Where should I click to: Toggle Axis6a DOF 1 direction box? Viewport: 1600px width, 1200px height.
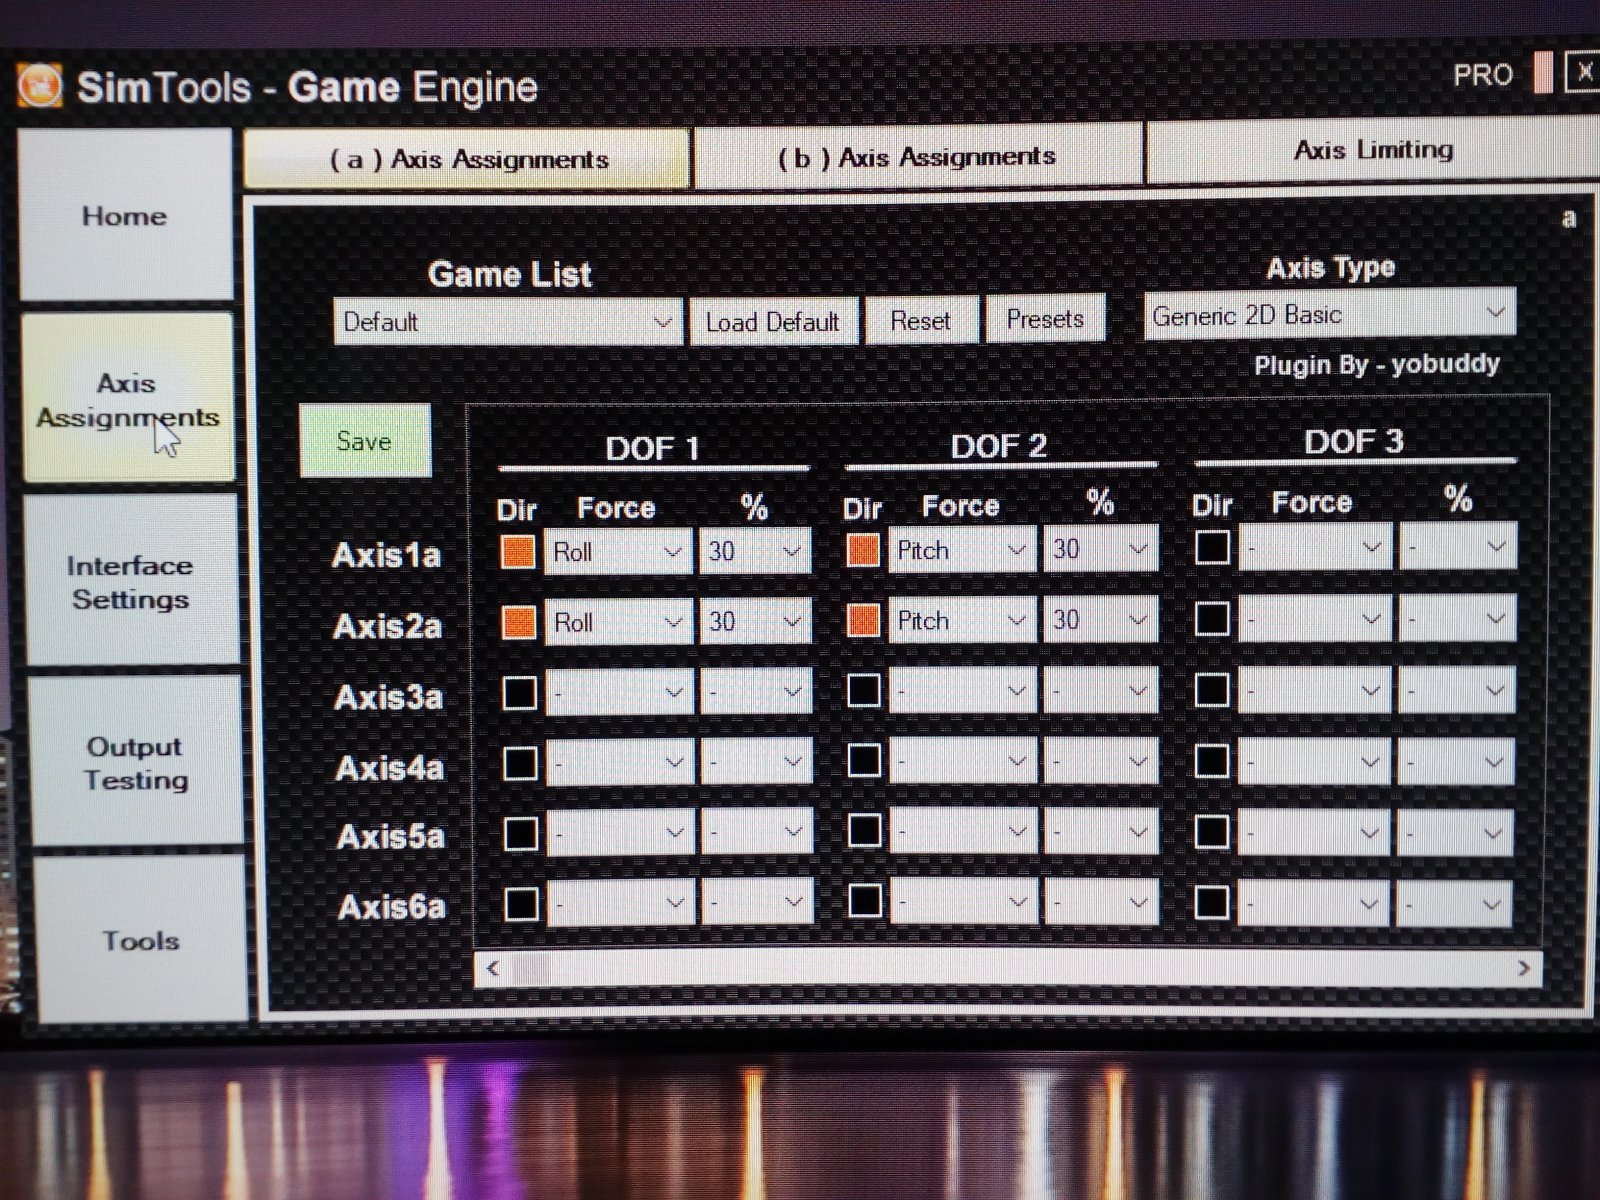[x=521, y=905]
